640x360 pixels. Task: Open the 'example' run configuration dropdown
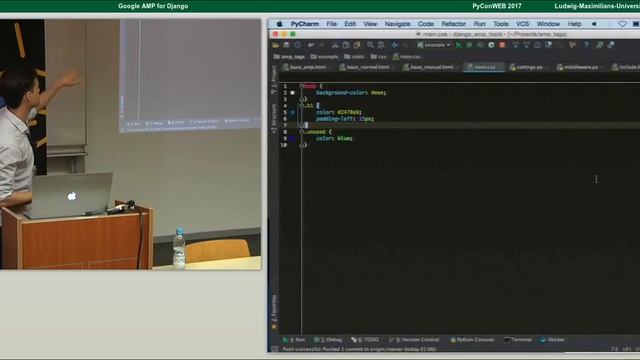tap(434, 45)
